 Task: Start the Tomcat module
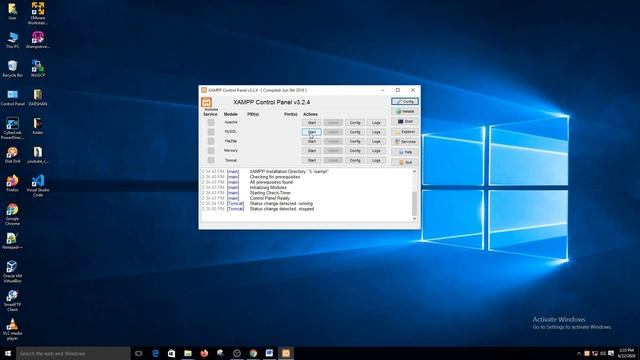pyautogui.click(x=311, y=160)
